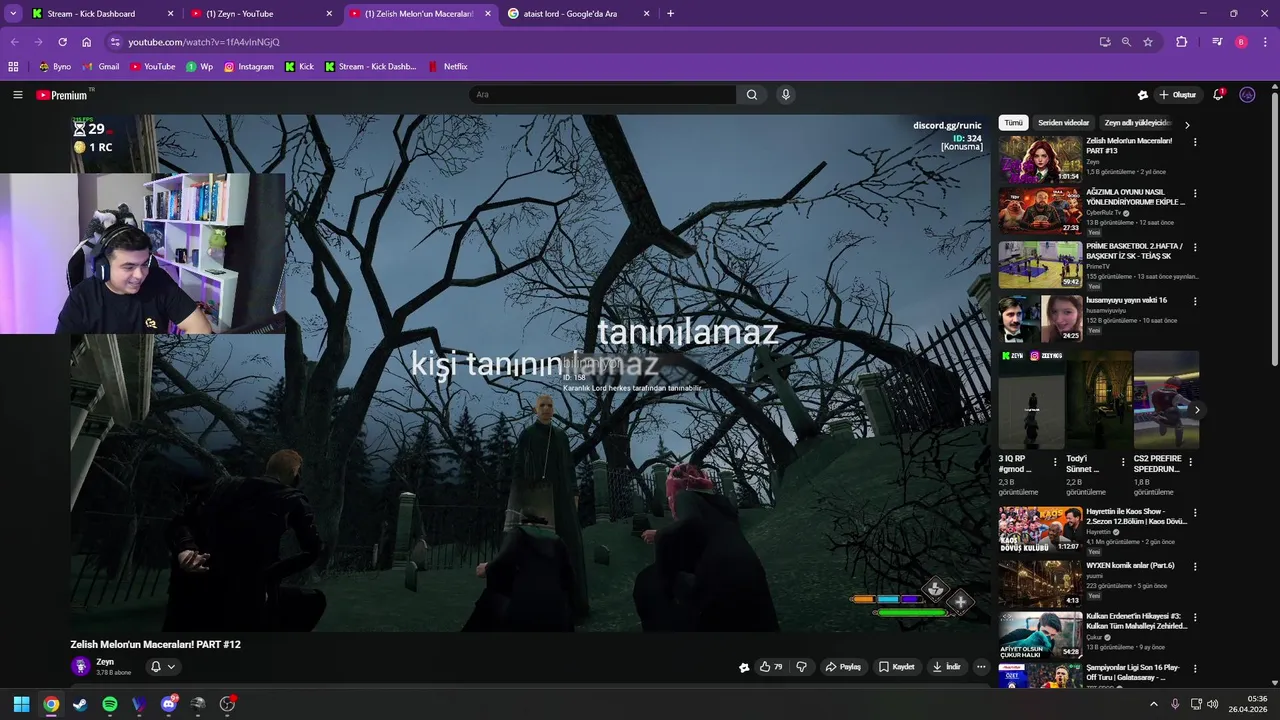This screenshot has width=1280, height=720.
Task: Click the zoom magnifier in address bar
Action: (x=1126, y=42)
